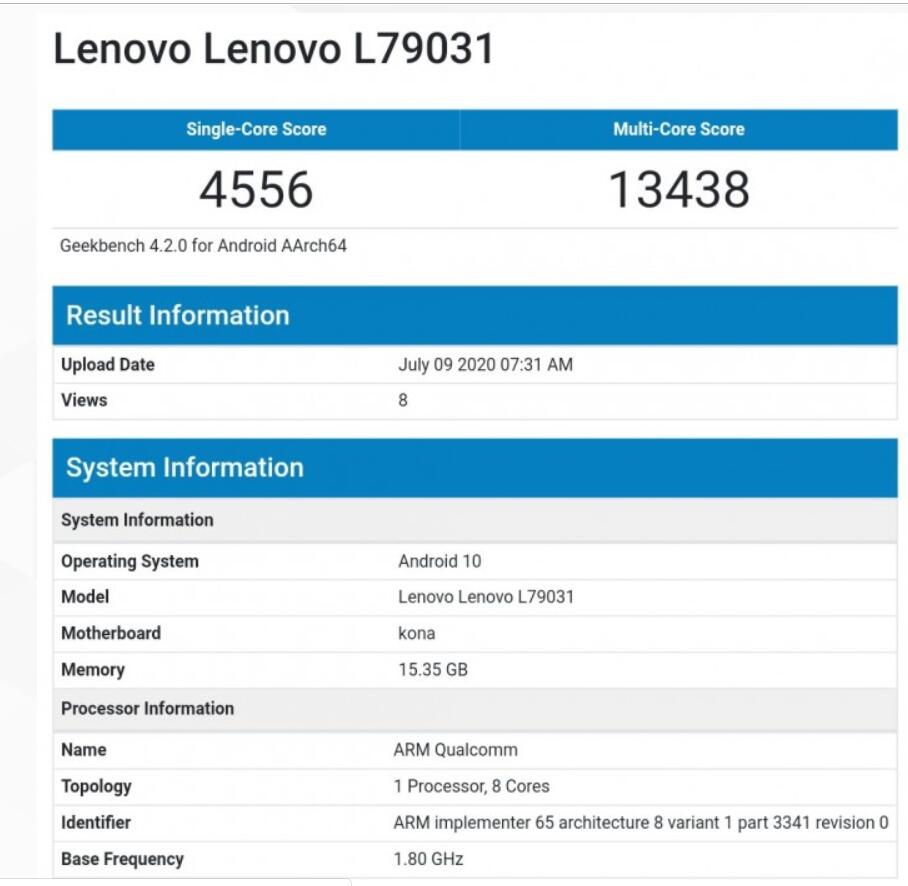The image size is (908, 886).
Task: Click the Result Information section header
Action: (475, 316)
